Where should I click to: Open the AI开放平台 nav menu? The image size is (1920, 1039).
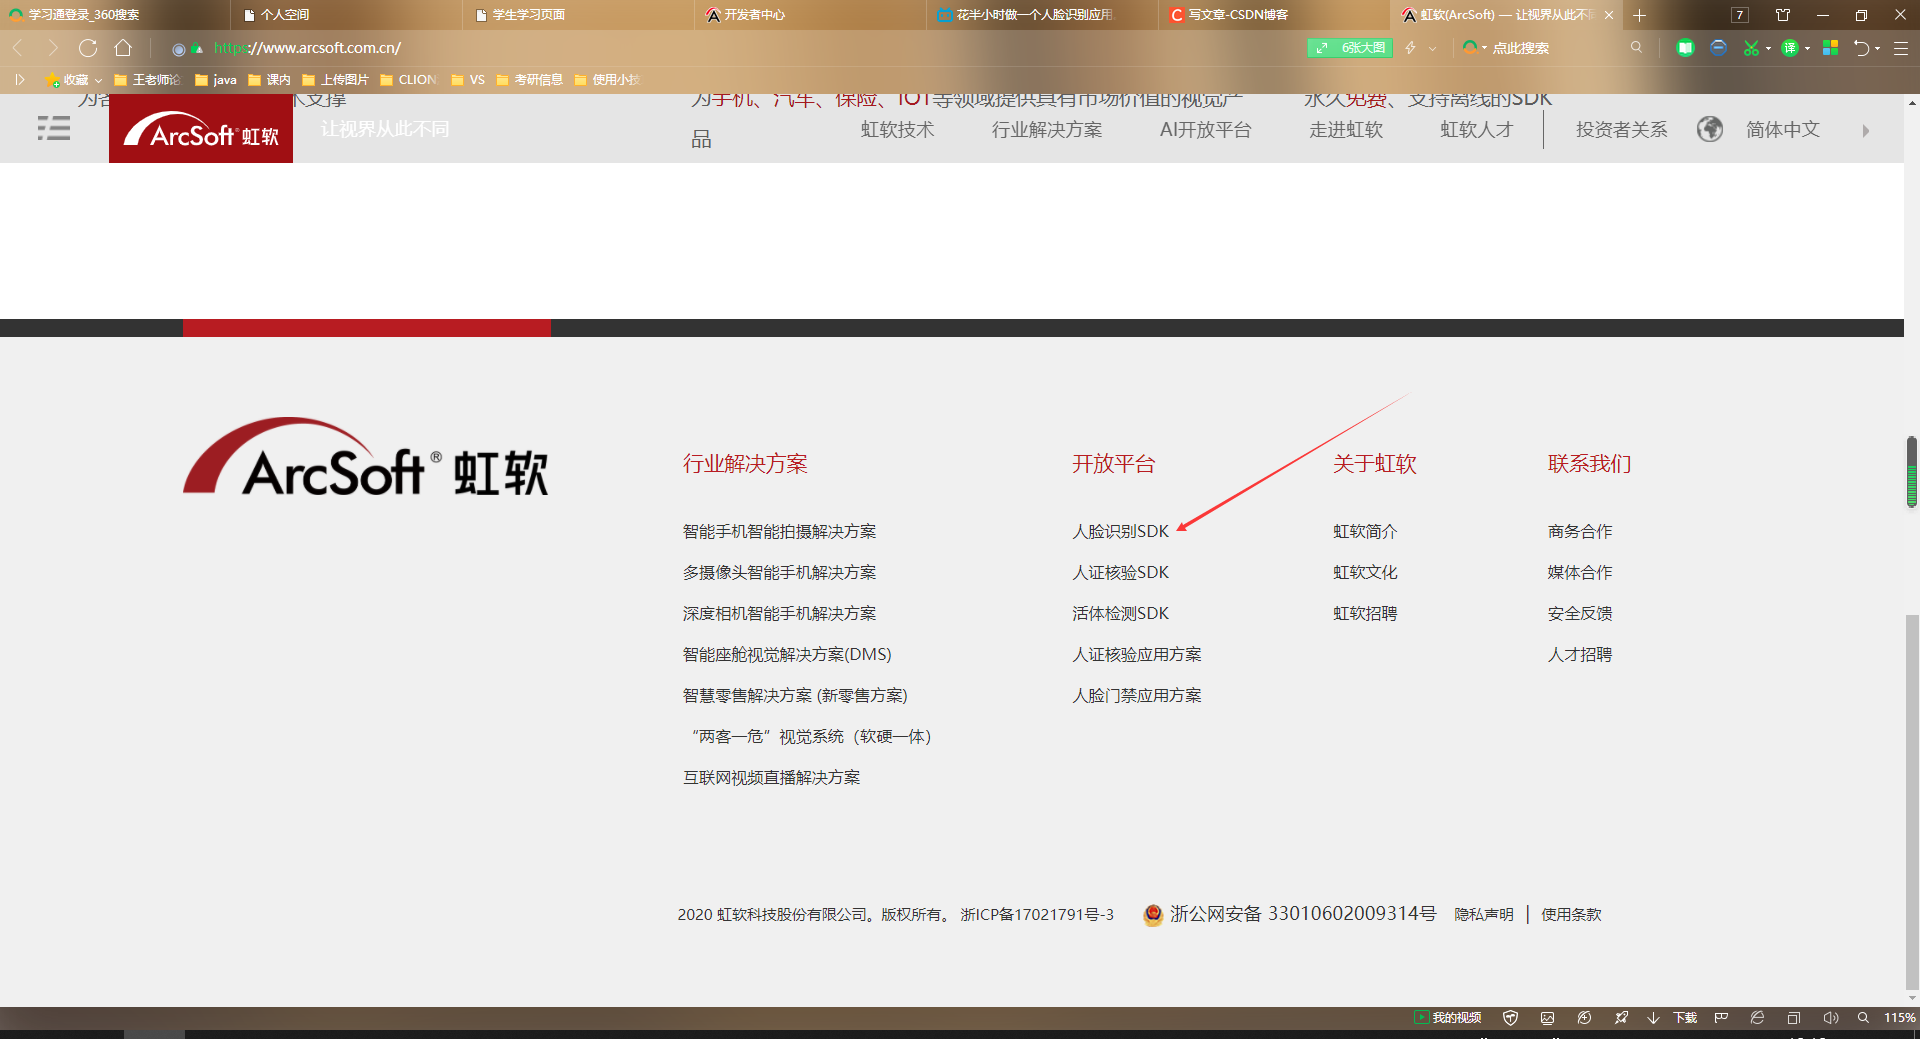coord(1205,129)
